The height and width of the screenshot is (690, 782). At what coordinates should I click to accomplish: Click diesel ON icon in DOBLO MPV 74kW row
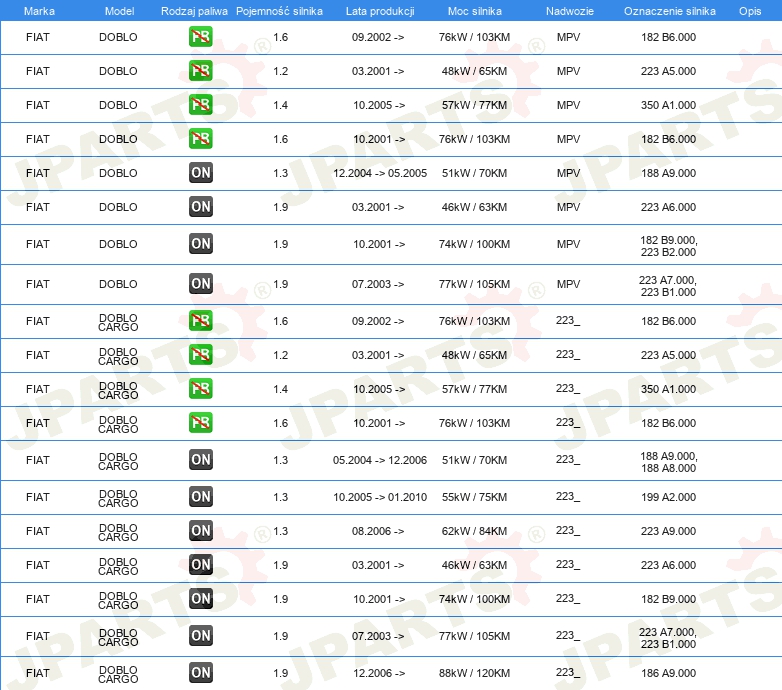point(200,244)
